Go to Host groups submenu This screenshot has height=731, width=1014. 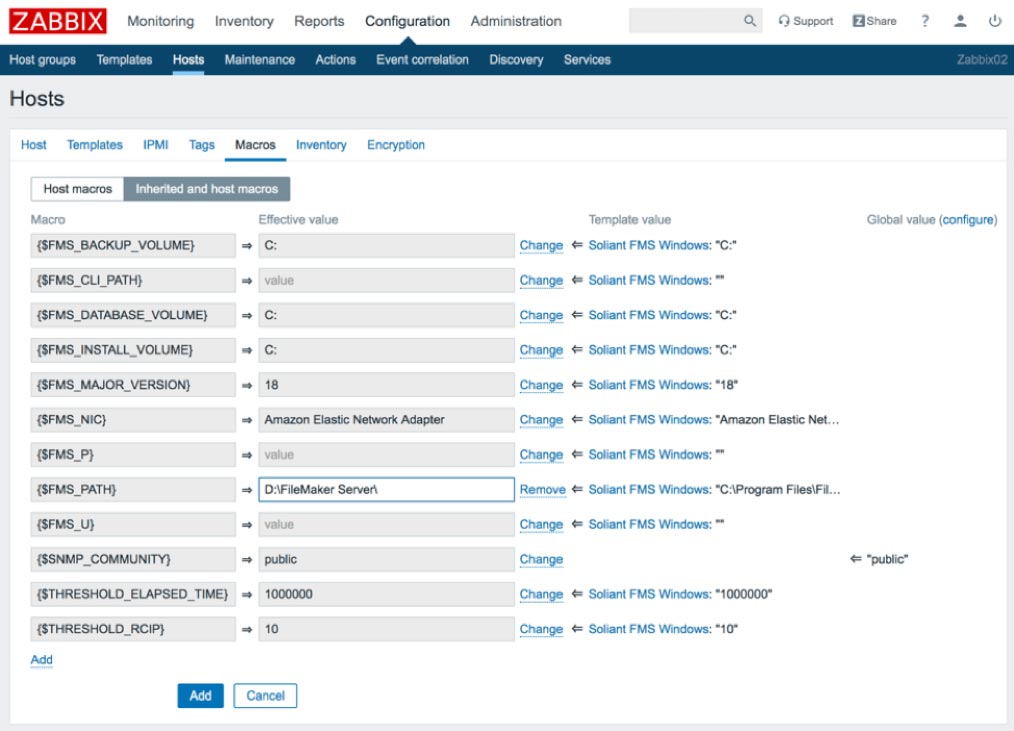click(42, 60)
